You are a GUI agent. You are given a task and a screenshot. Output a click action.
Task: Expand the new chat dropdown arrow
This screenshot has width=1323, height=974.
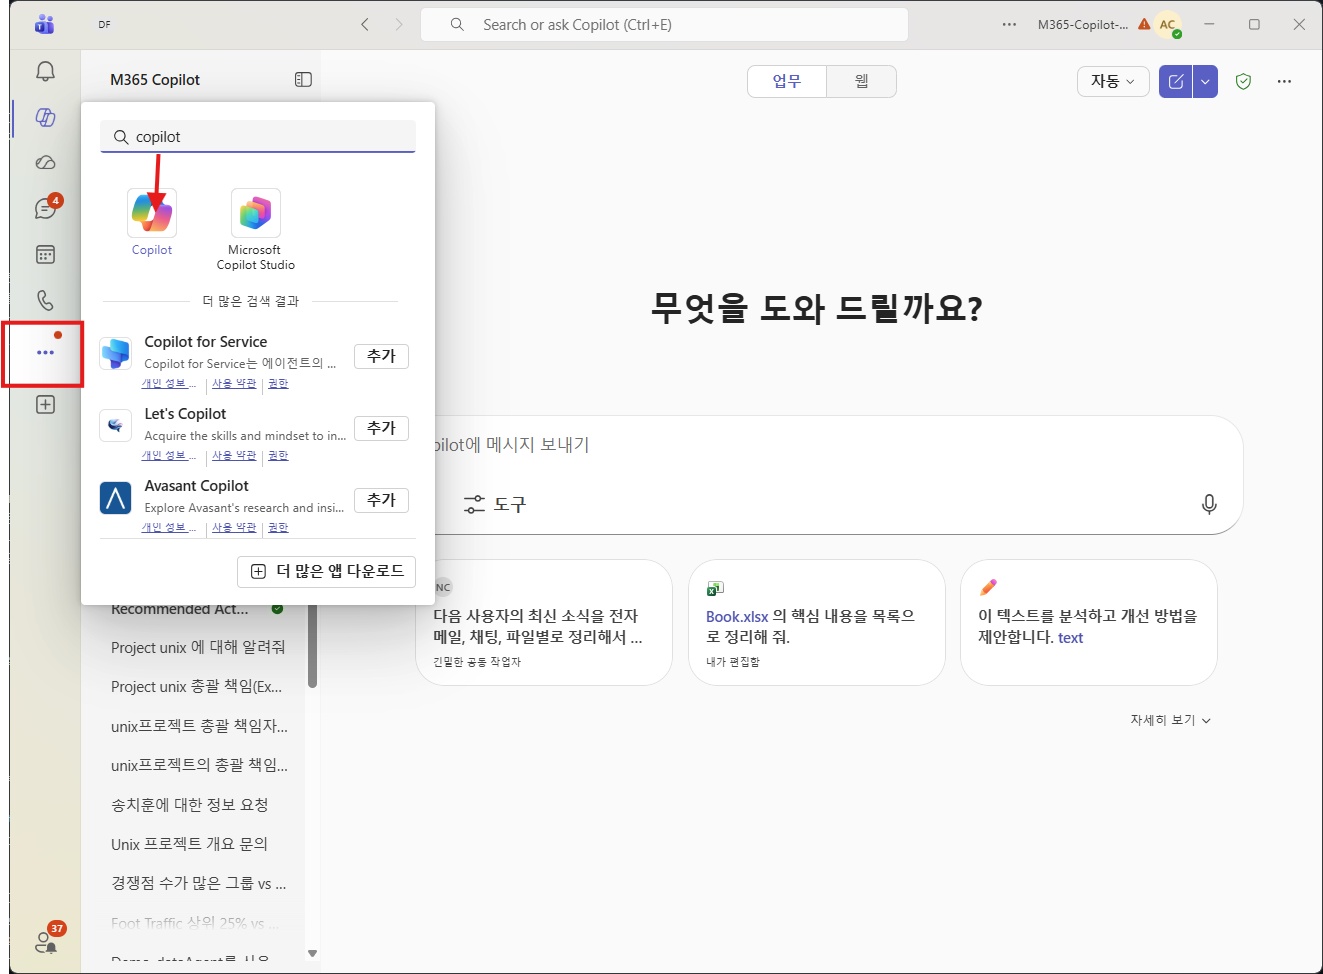click(x=1205, y=81)
